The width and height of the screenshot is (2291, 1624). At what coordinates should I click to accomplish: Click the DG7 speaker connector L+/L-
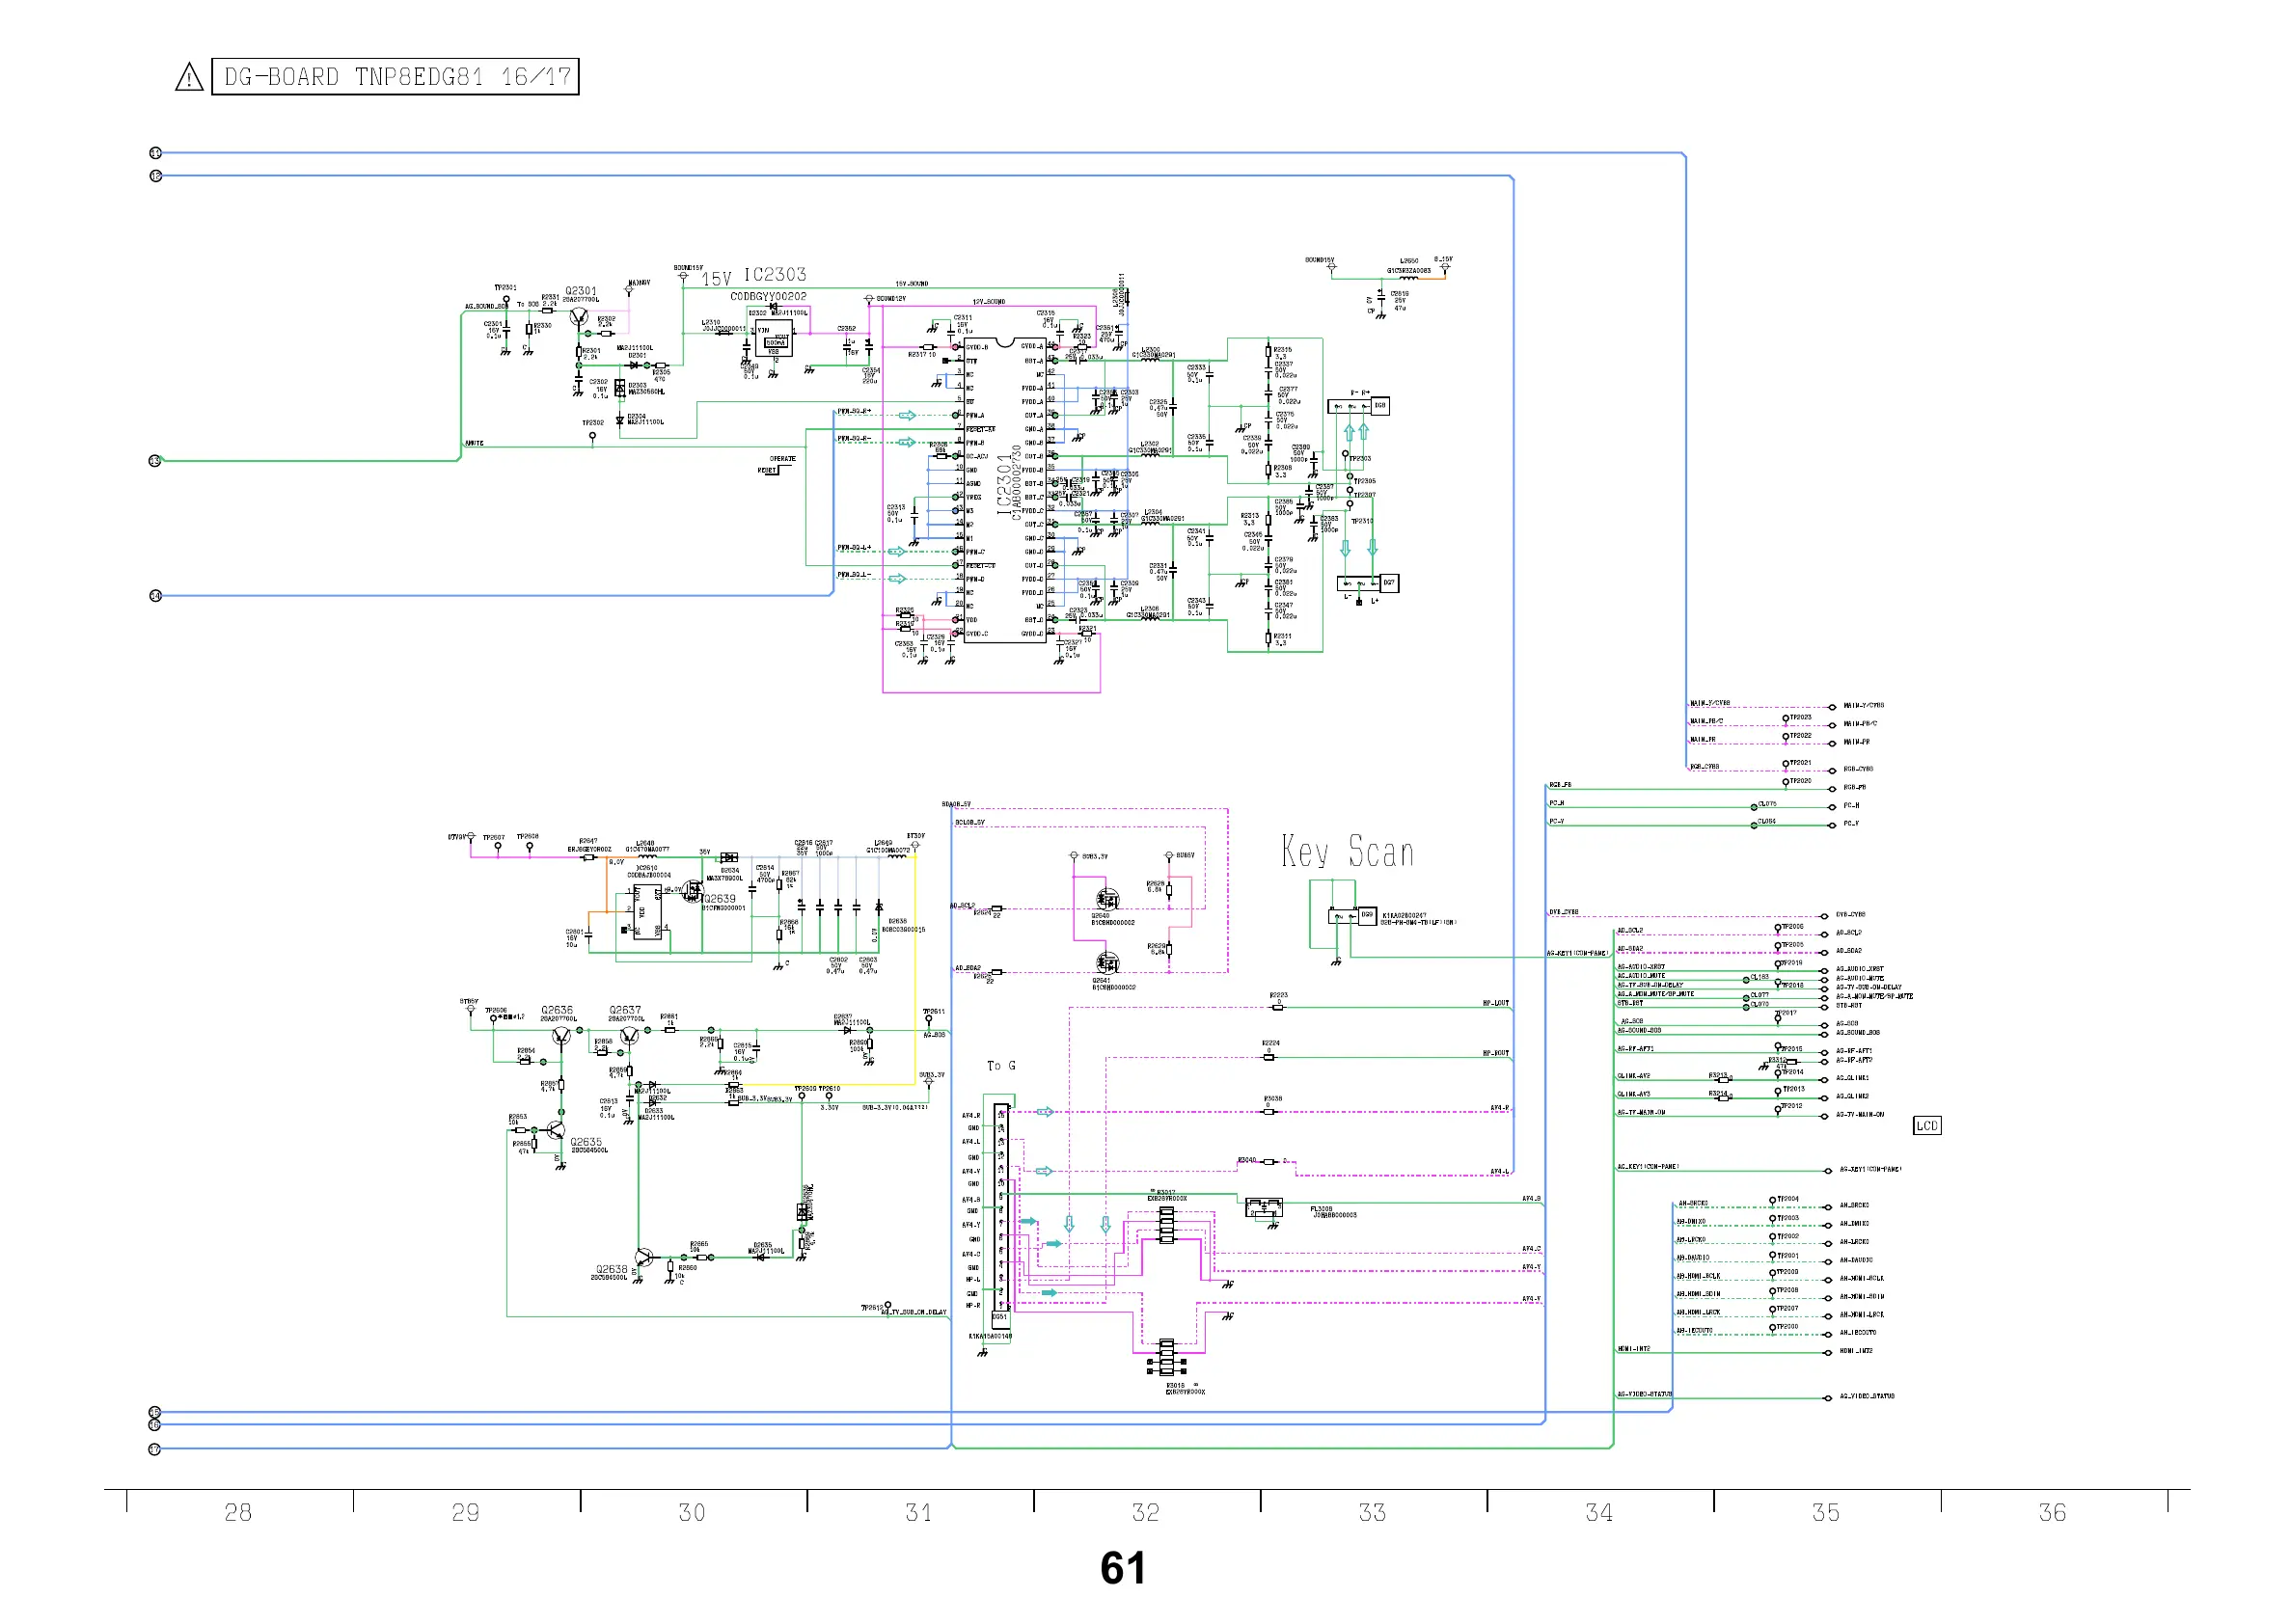click(1366, 583)
